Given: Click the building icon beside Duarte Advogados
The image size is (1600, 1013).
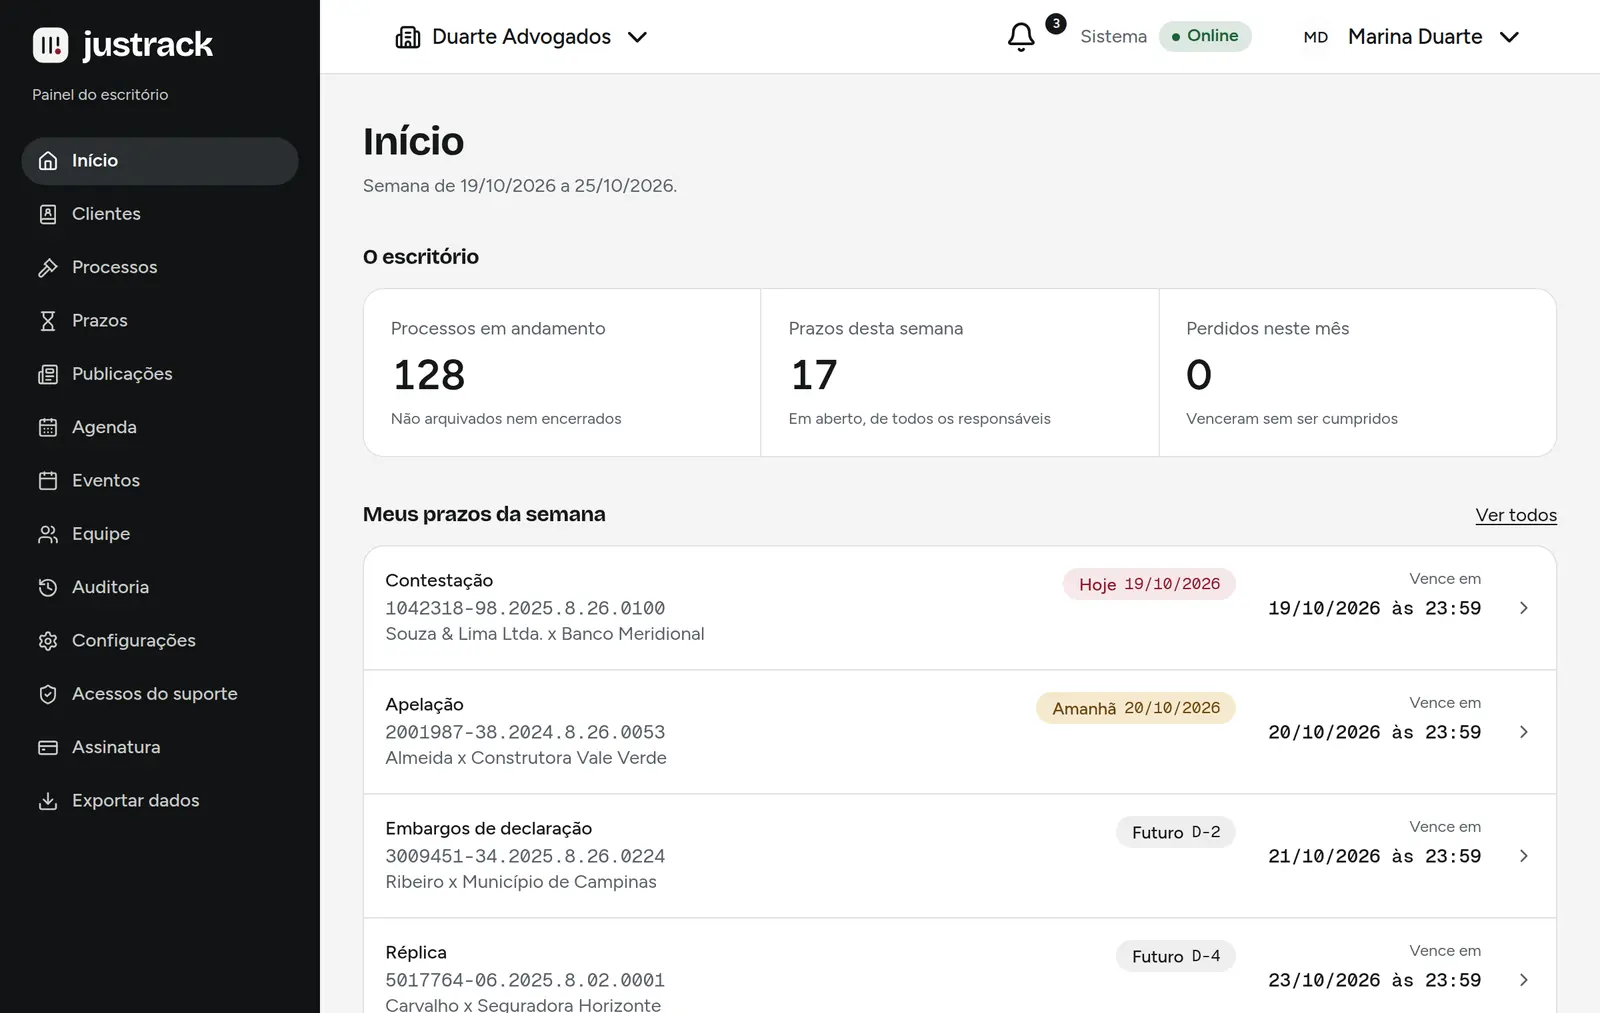Looking at the screenshot, I should coord(408,37).
